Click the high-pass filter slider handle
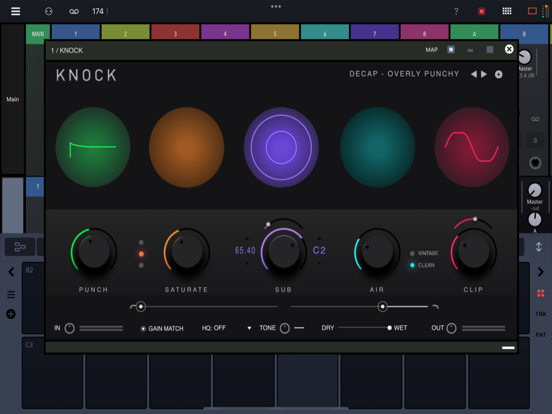 pyautogui.click(x=140, y=307)
